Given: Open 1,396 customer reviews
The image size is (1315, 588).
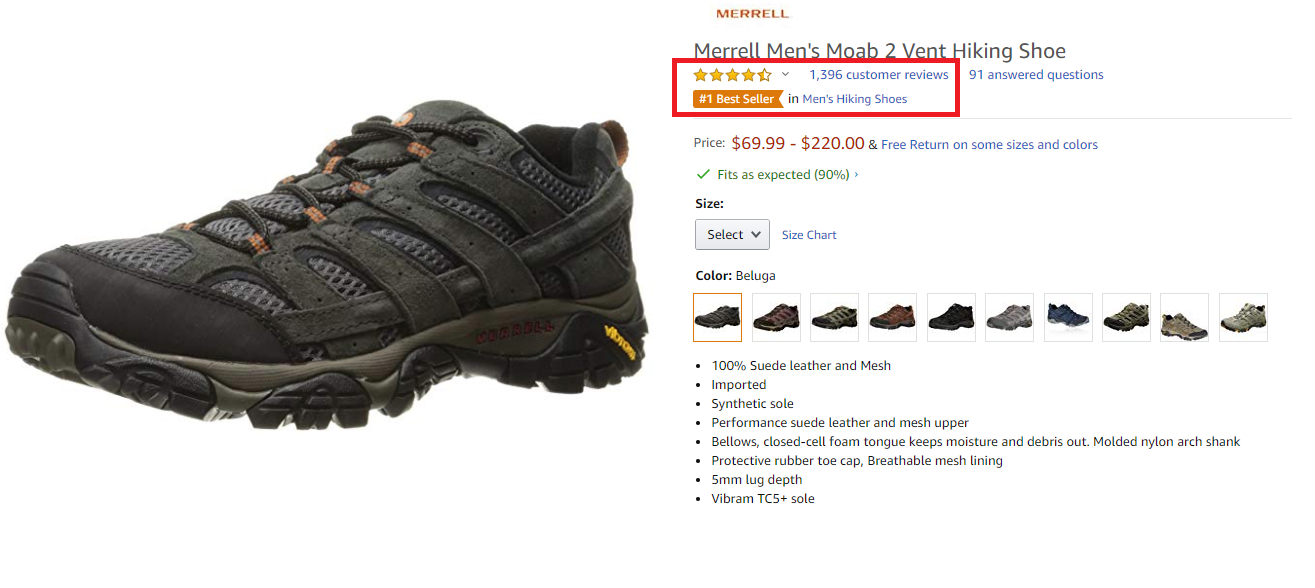Looking at the screenshot, I should [x=879, y=75].
